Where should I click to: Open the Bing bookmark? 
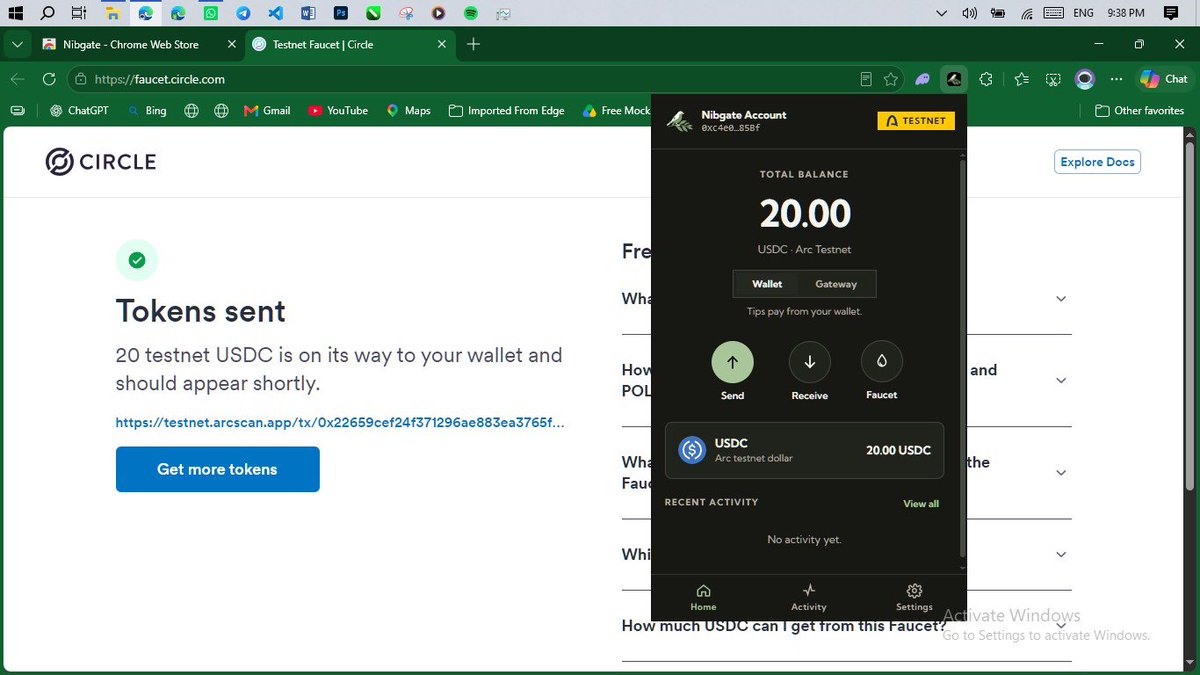pyautogui.click(x=147, y=111)
